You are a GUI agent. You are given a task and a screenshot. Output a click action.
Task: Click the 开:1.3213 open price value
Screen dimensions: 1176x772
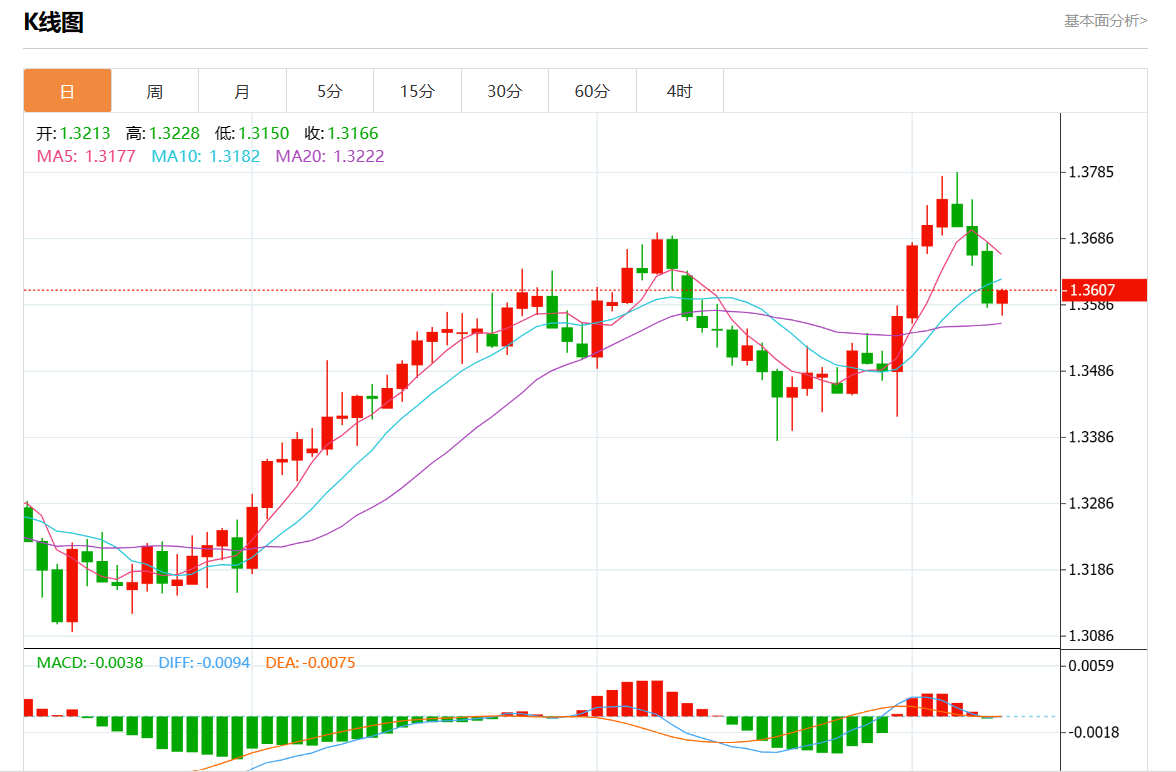tap(74, 134)
